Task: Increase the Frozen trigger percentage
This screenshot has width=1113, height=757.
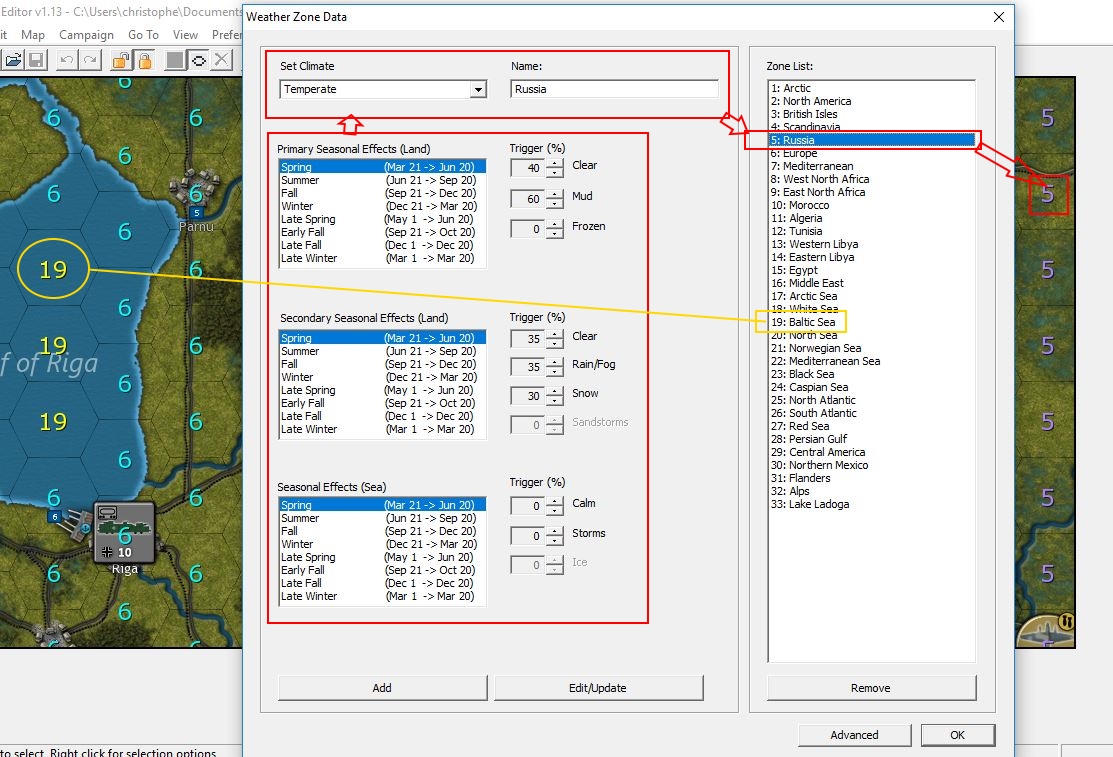Action: pos(555,224)
